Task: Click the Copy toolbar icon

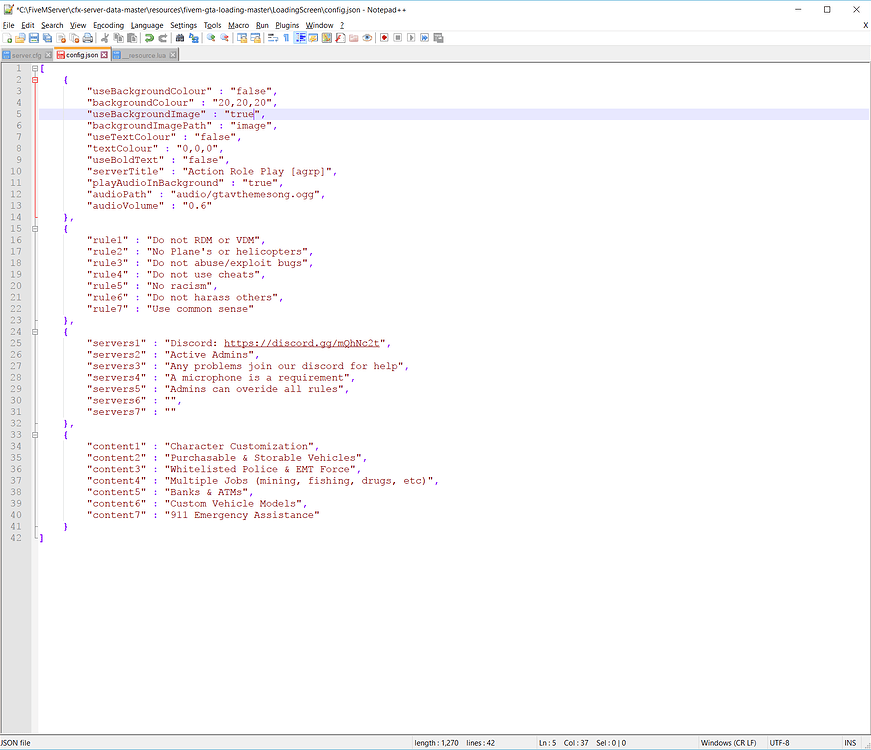Action: 118,38
